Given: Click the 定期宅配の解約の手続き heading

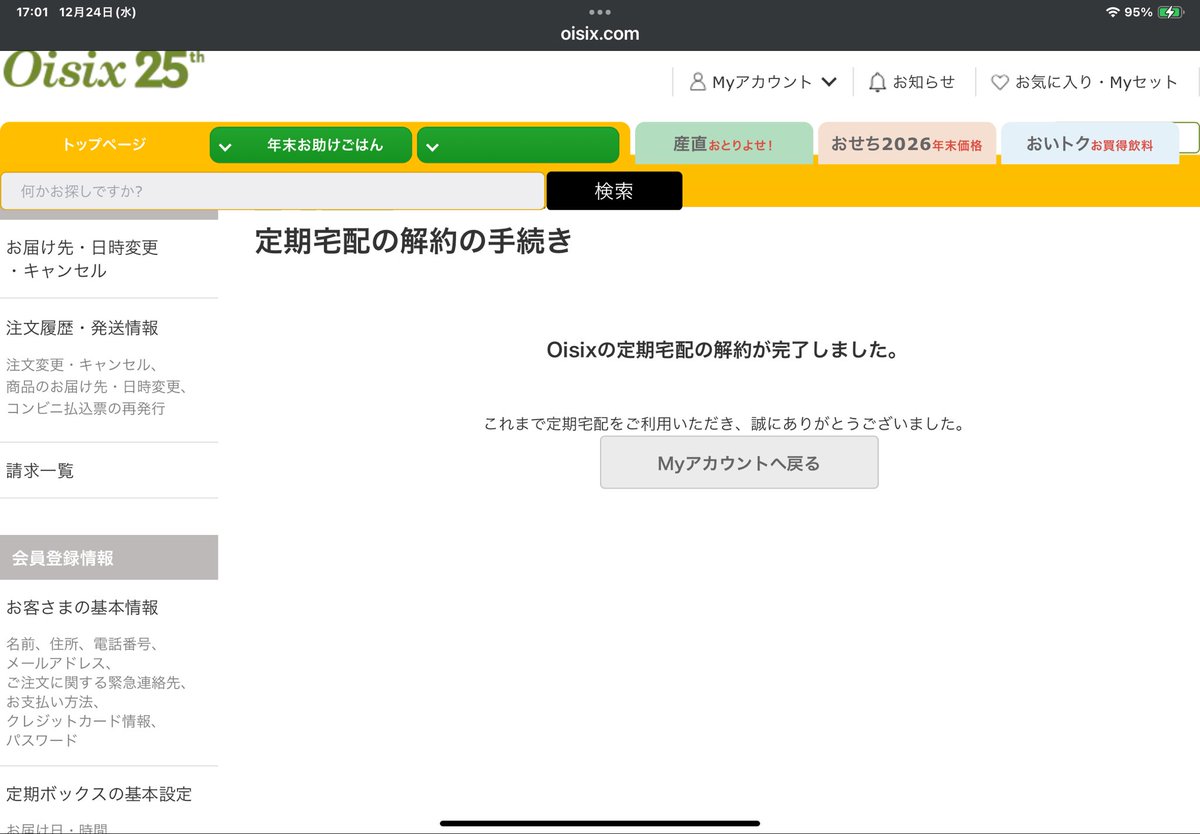Looking at the screenshot, I should coord(414,241).
